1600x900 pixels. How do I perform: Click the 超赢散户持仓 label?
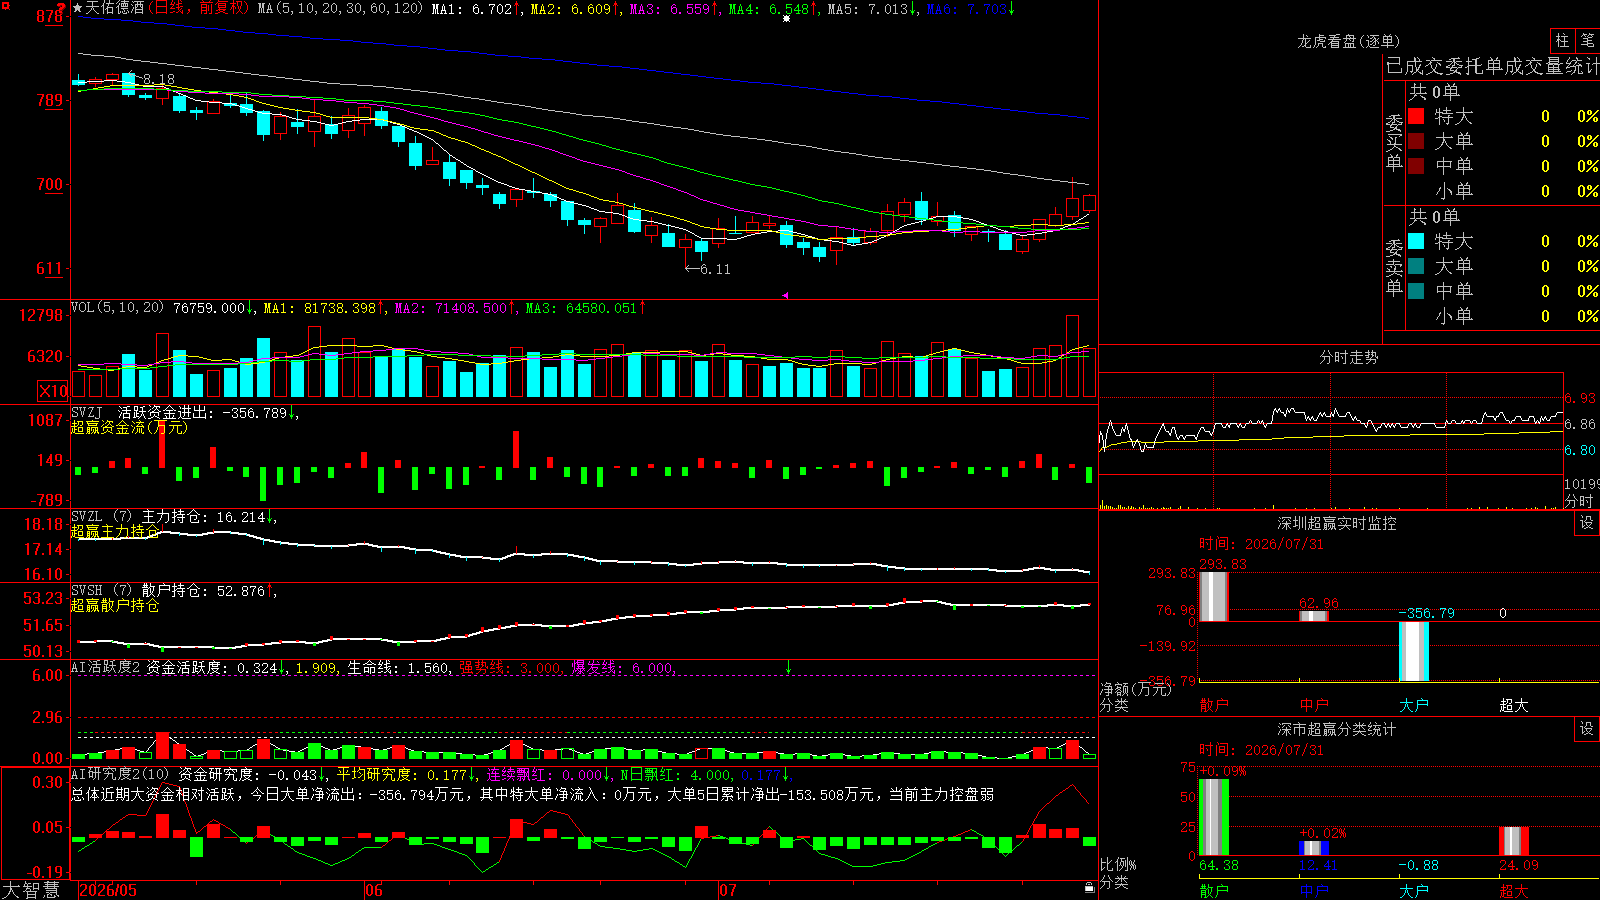(x=115, y=605)
